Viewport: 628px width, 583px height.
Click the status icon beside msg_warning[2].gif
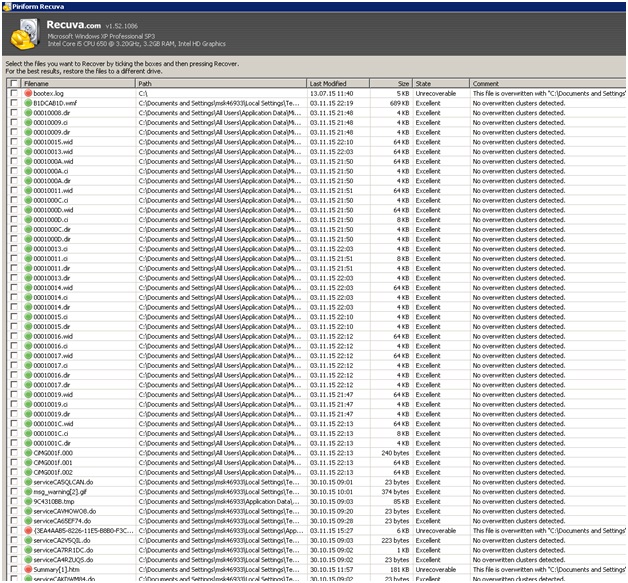[28, 492]
